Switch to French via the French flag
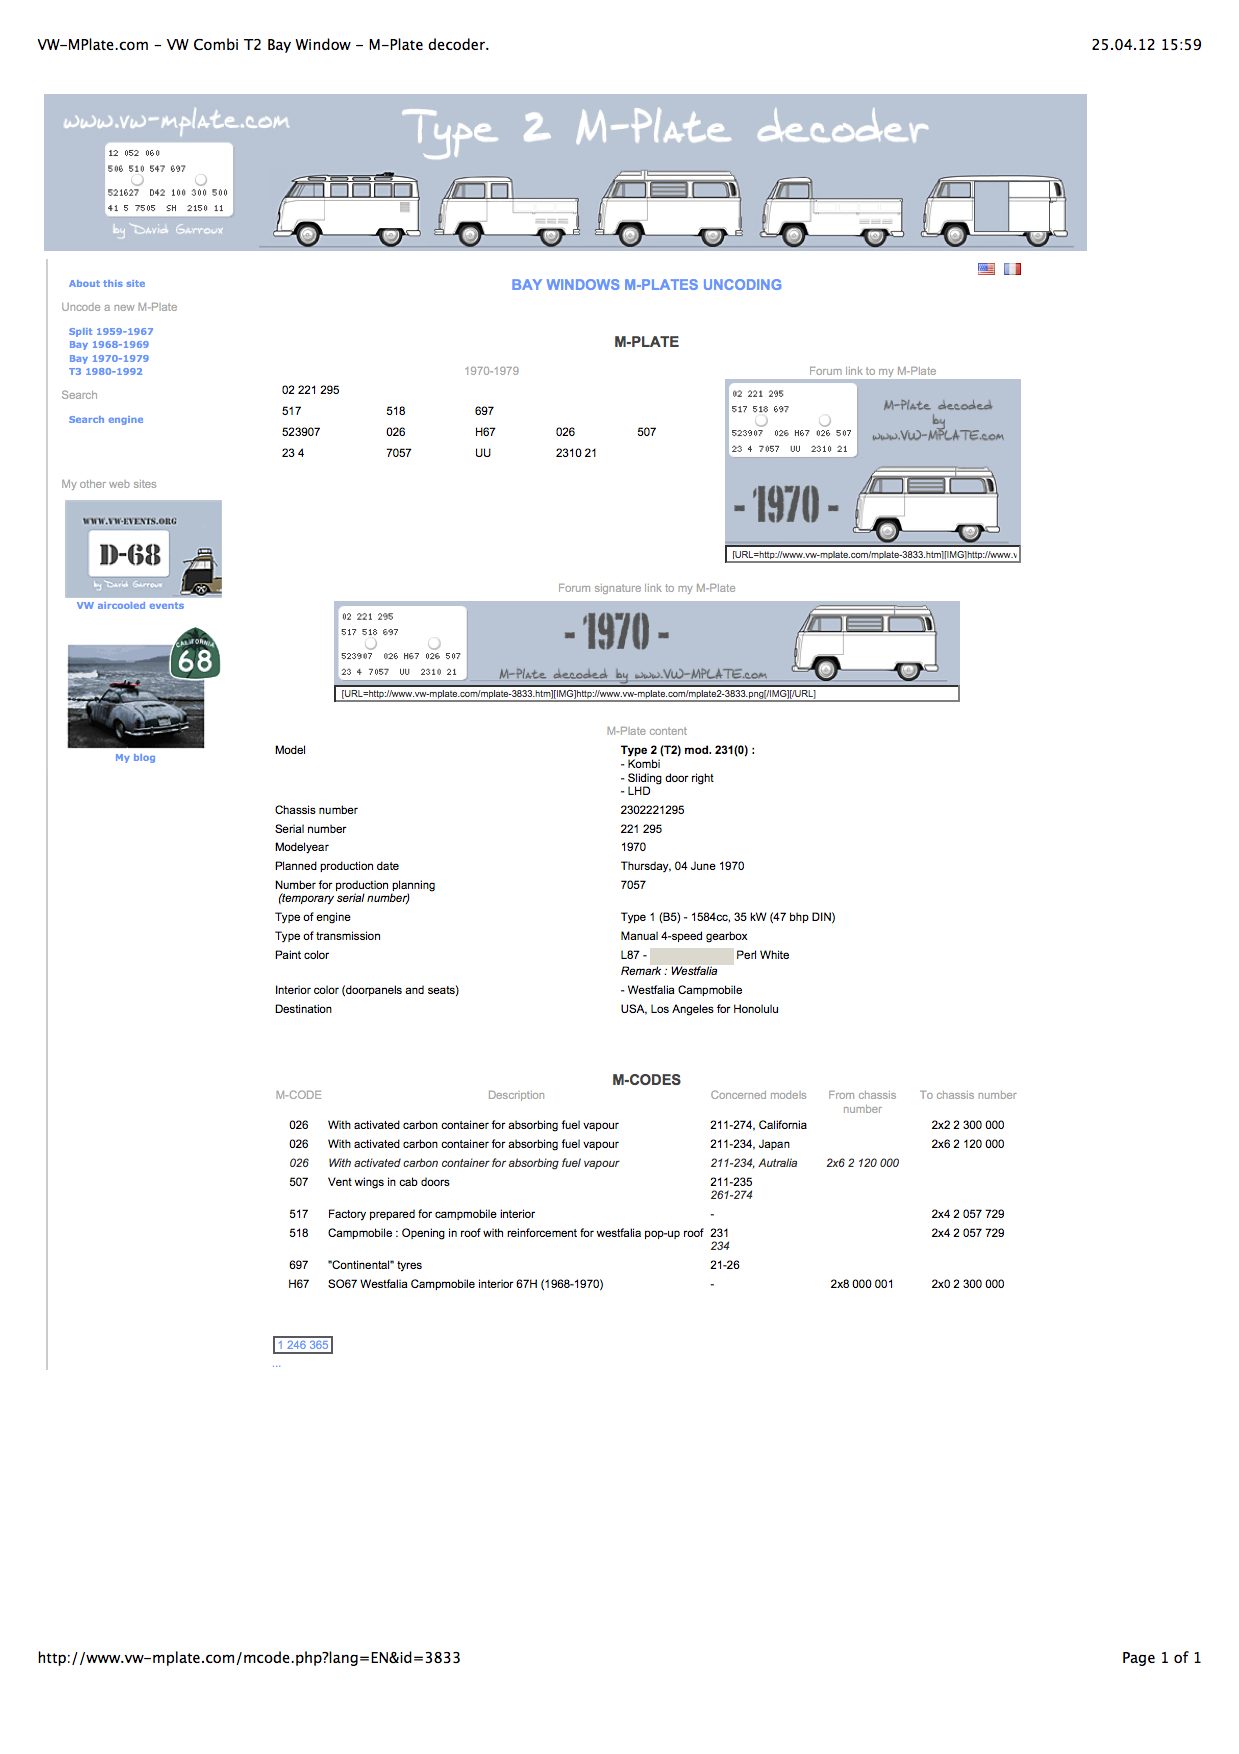1239x1754 pixels. [1012, 269]
